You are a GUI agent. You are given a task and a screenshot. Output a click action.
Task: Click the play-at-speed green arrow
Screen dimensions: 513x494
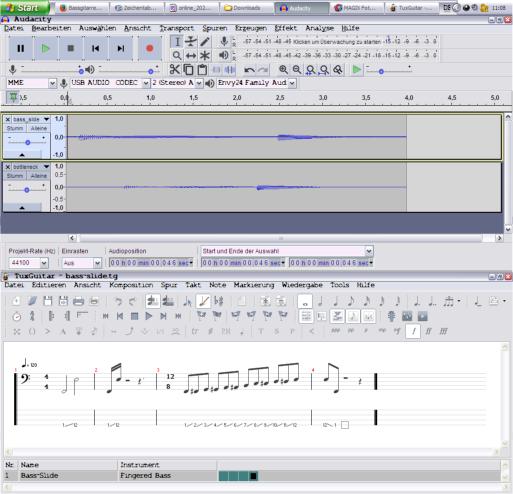pyautogui.click(x=357, y=70)
